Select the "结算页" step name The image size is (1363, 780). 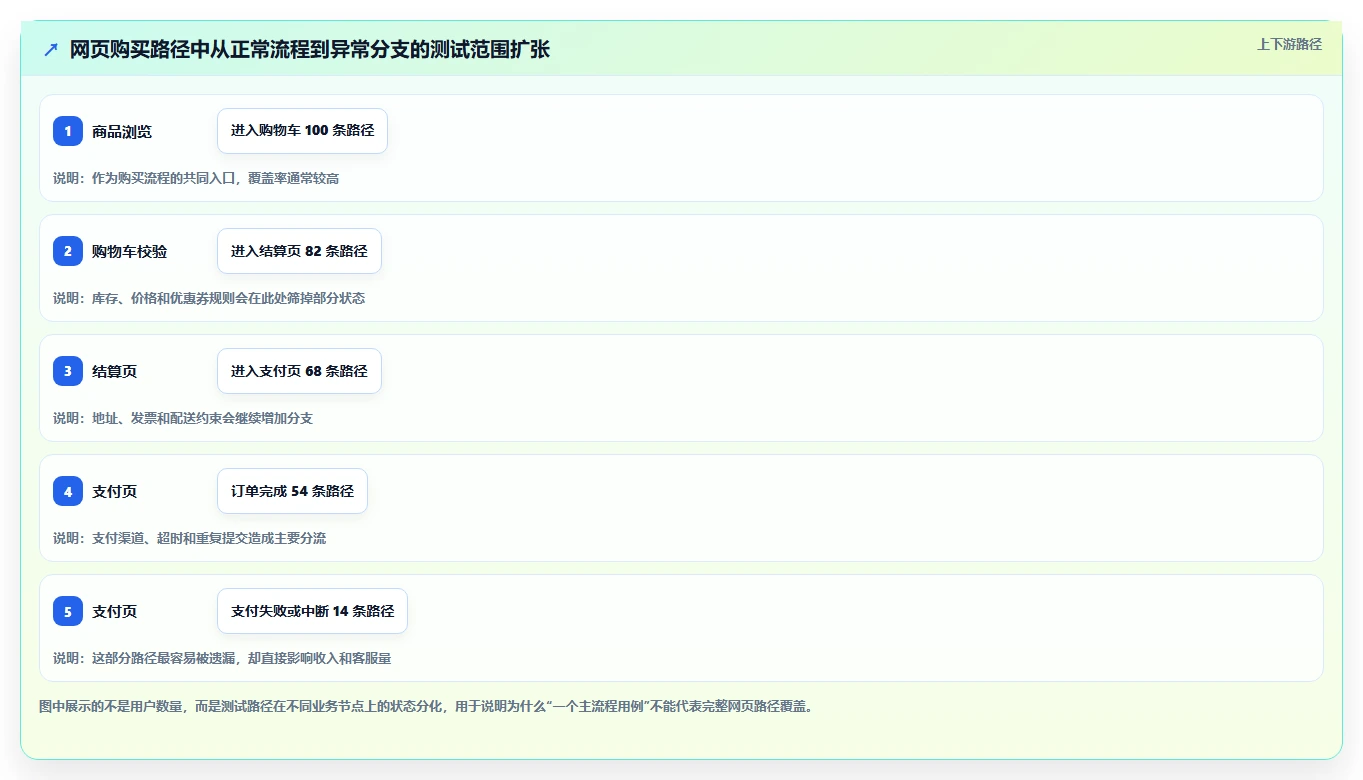pyautogui.click(x=115, y=372)
